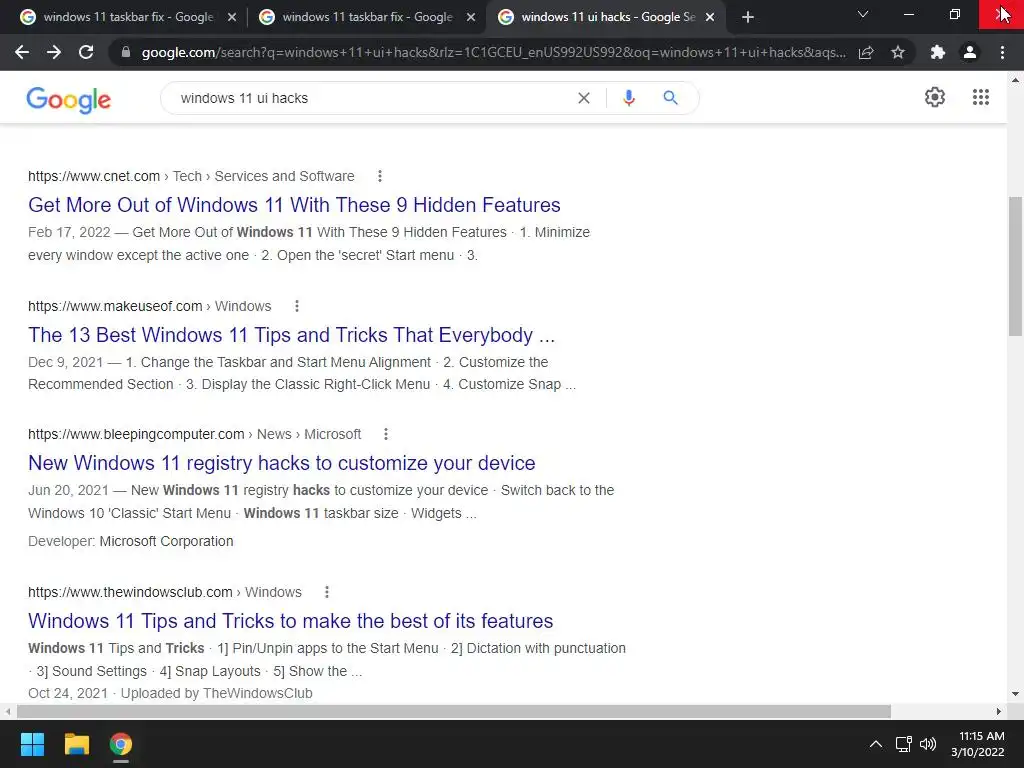Go back to the previous page

[22, 52]
